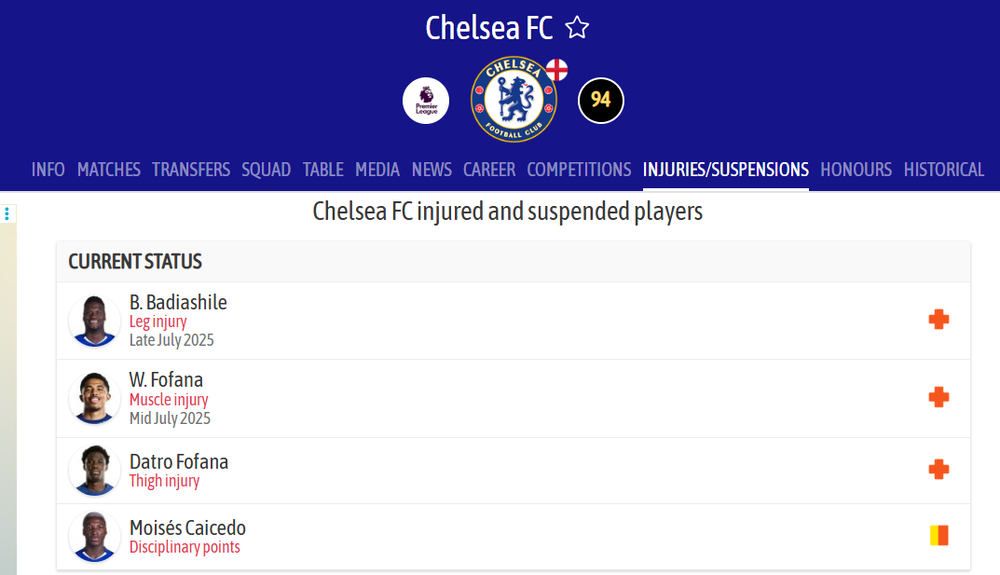Select the HONOURS tab

click(x=856, y=170)
